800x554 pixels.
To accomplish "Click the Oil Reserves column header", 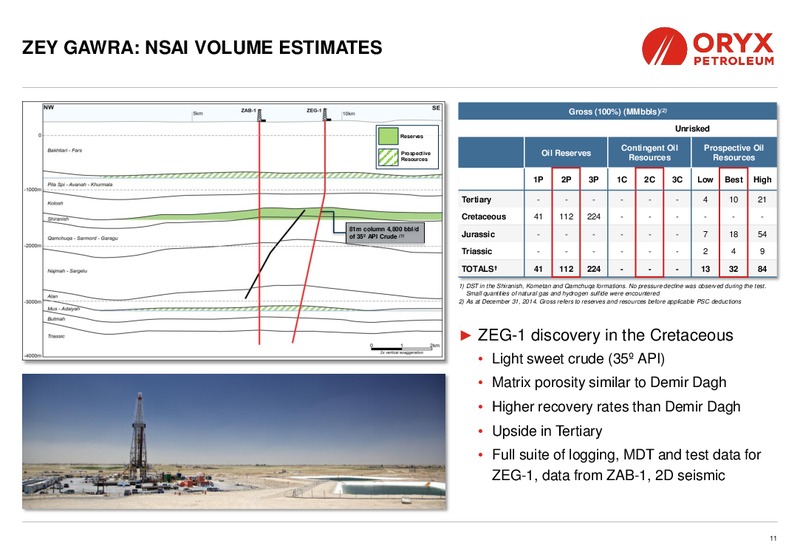I will (x=566, y=153).
